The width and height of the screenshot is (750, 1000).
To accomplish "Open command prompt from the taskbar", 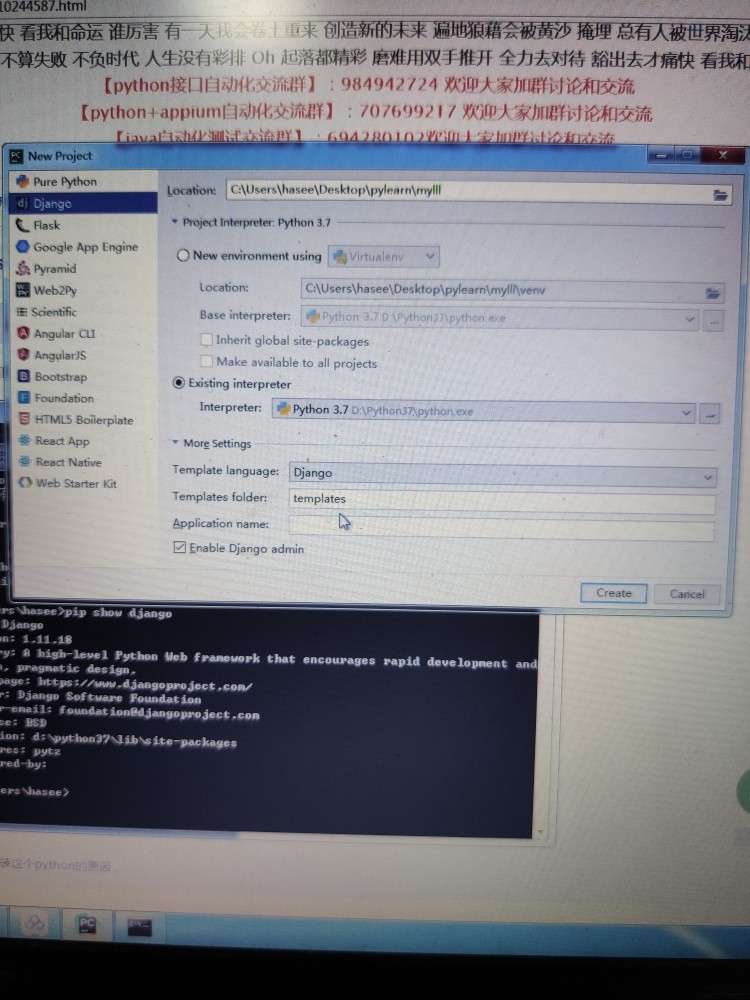I will click(x=139, y=926).
